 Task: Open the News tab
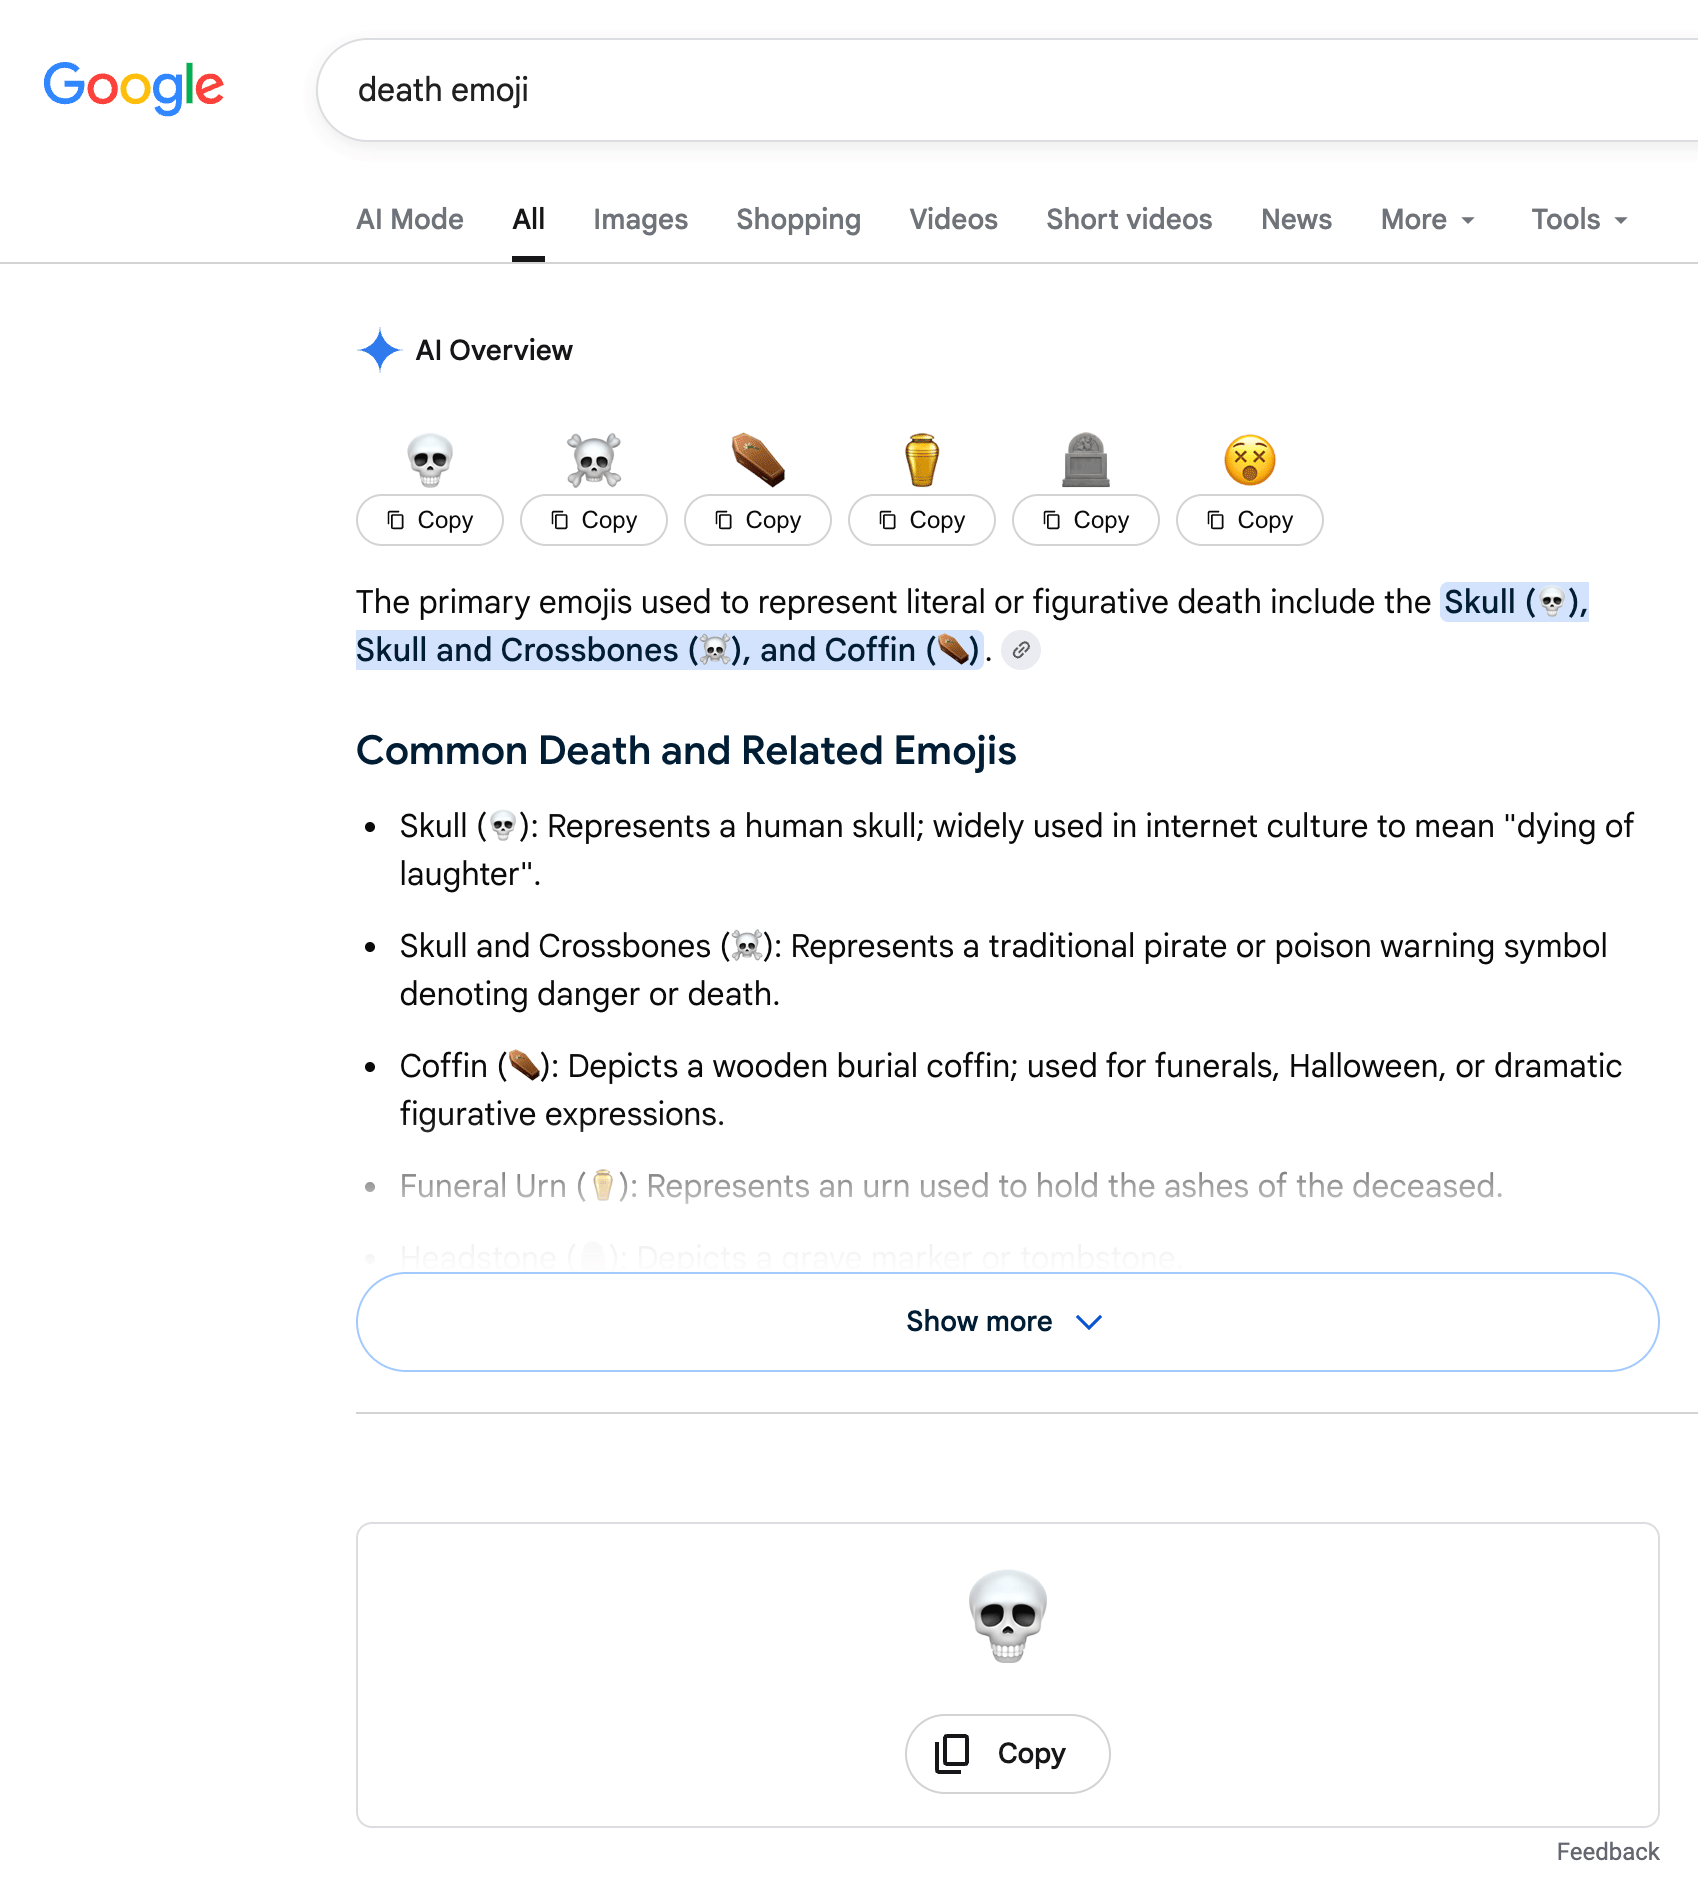[x=1296, y=219]
